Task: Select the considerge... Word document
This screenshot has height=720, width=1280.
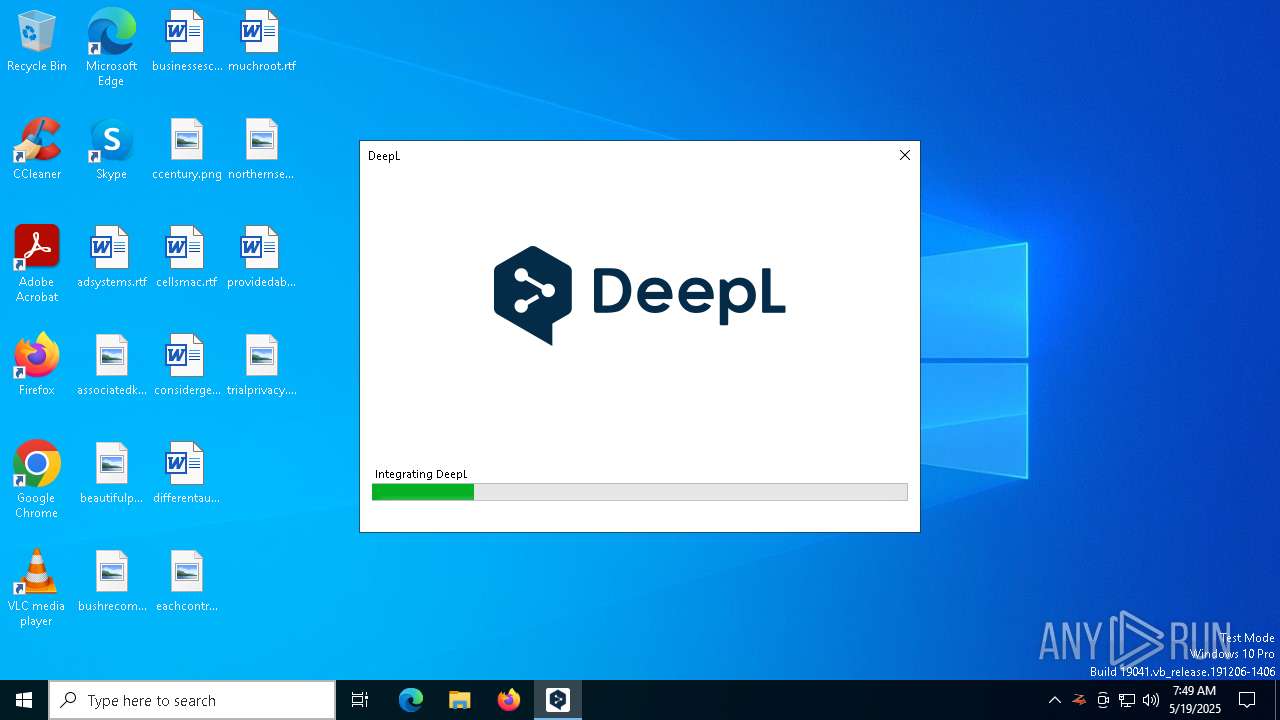Action: tap(187, 366)
